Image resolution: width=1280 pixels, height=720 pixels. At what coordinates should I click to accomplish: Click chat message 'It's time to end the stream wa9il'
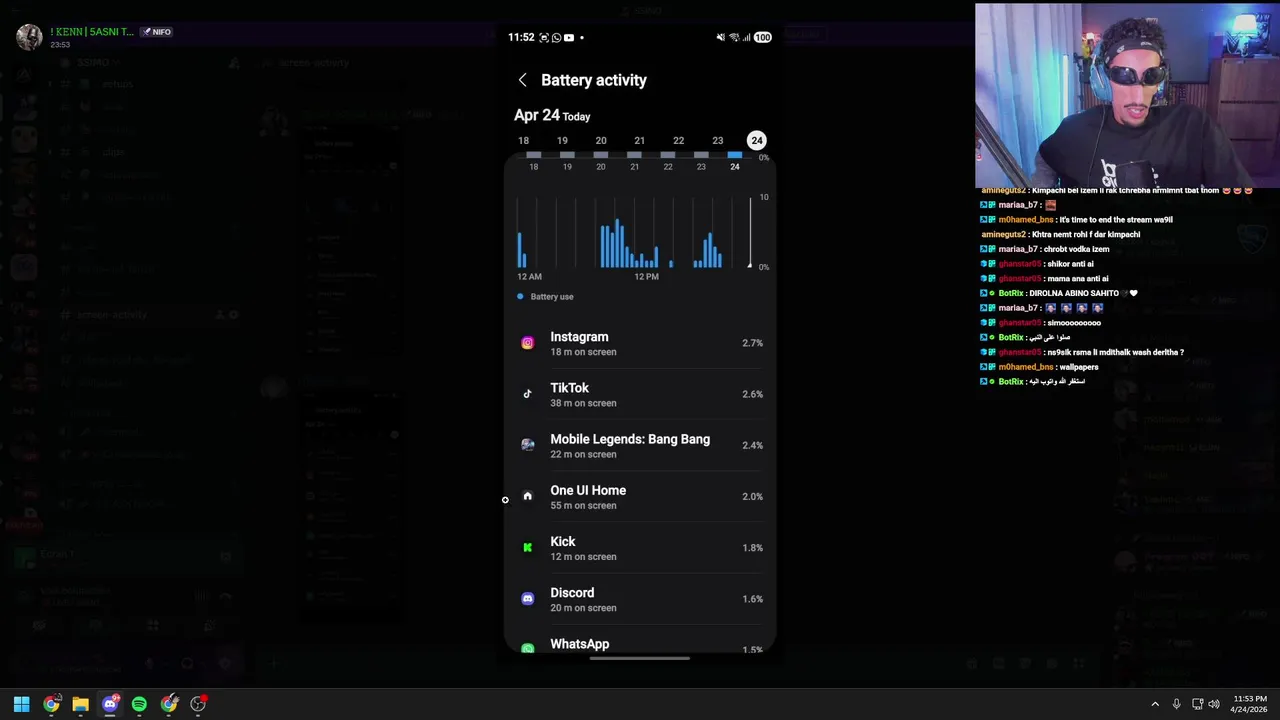pos(1115,219)
